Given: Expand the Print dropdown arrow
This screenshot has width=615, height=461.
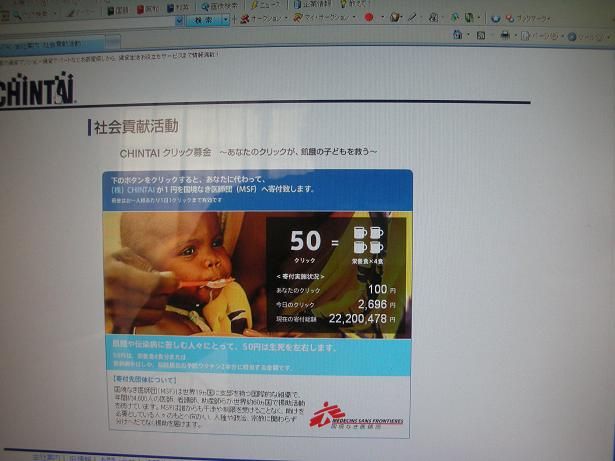Looking at the screenshot, I should coord(515,36).
